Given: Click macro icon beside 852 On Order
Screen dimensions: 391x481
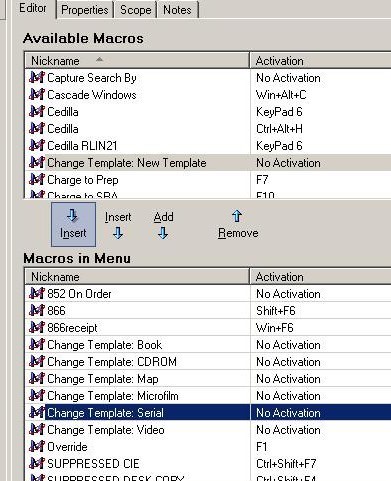Looking at the screenshot, I should 37,294.
